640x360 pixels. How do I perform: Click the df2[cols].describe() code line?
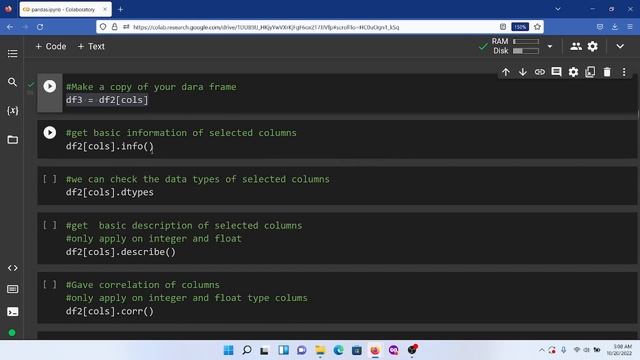pyautogui.click(x=121, y=252)
